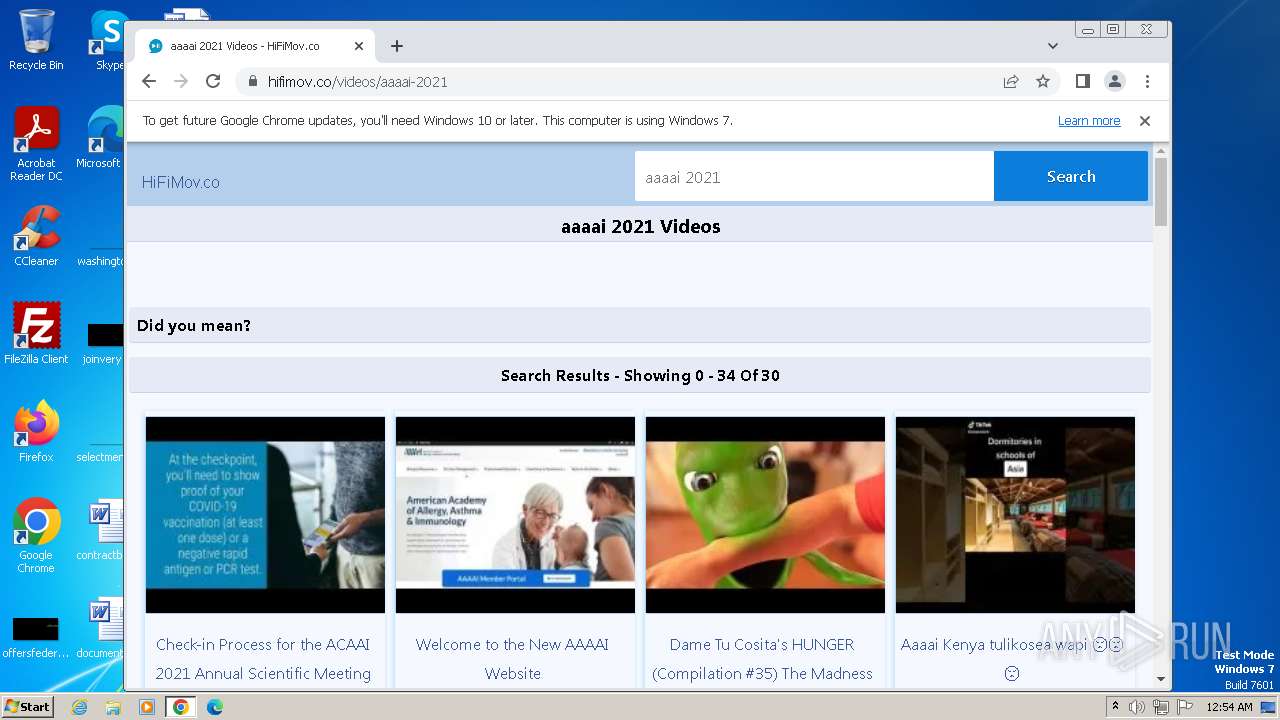Screen dimensions: 1280x720
Task: Click the Check-in Process for ACAAI title link
Action: (x=263, y=659)
